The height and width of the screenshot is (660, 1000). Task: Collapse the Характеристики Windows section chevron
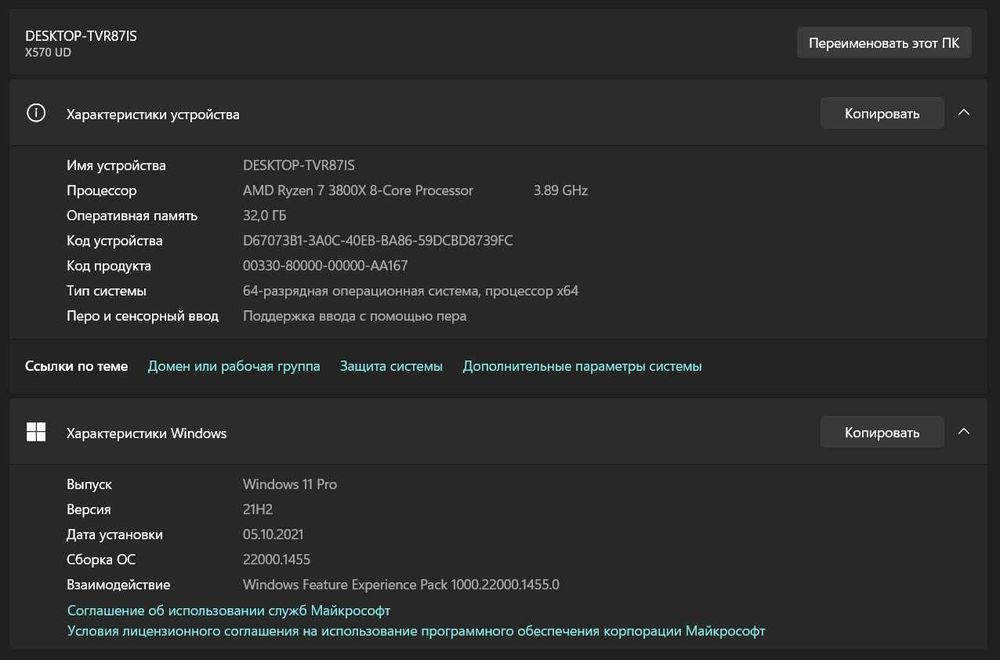point(964,432)
